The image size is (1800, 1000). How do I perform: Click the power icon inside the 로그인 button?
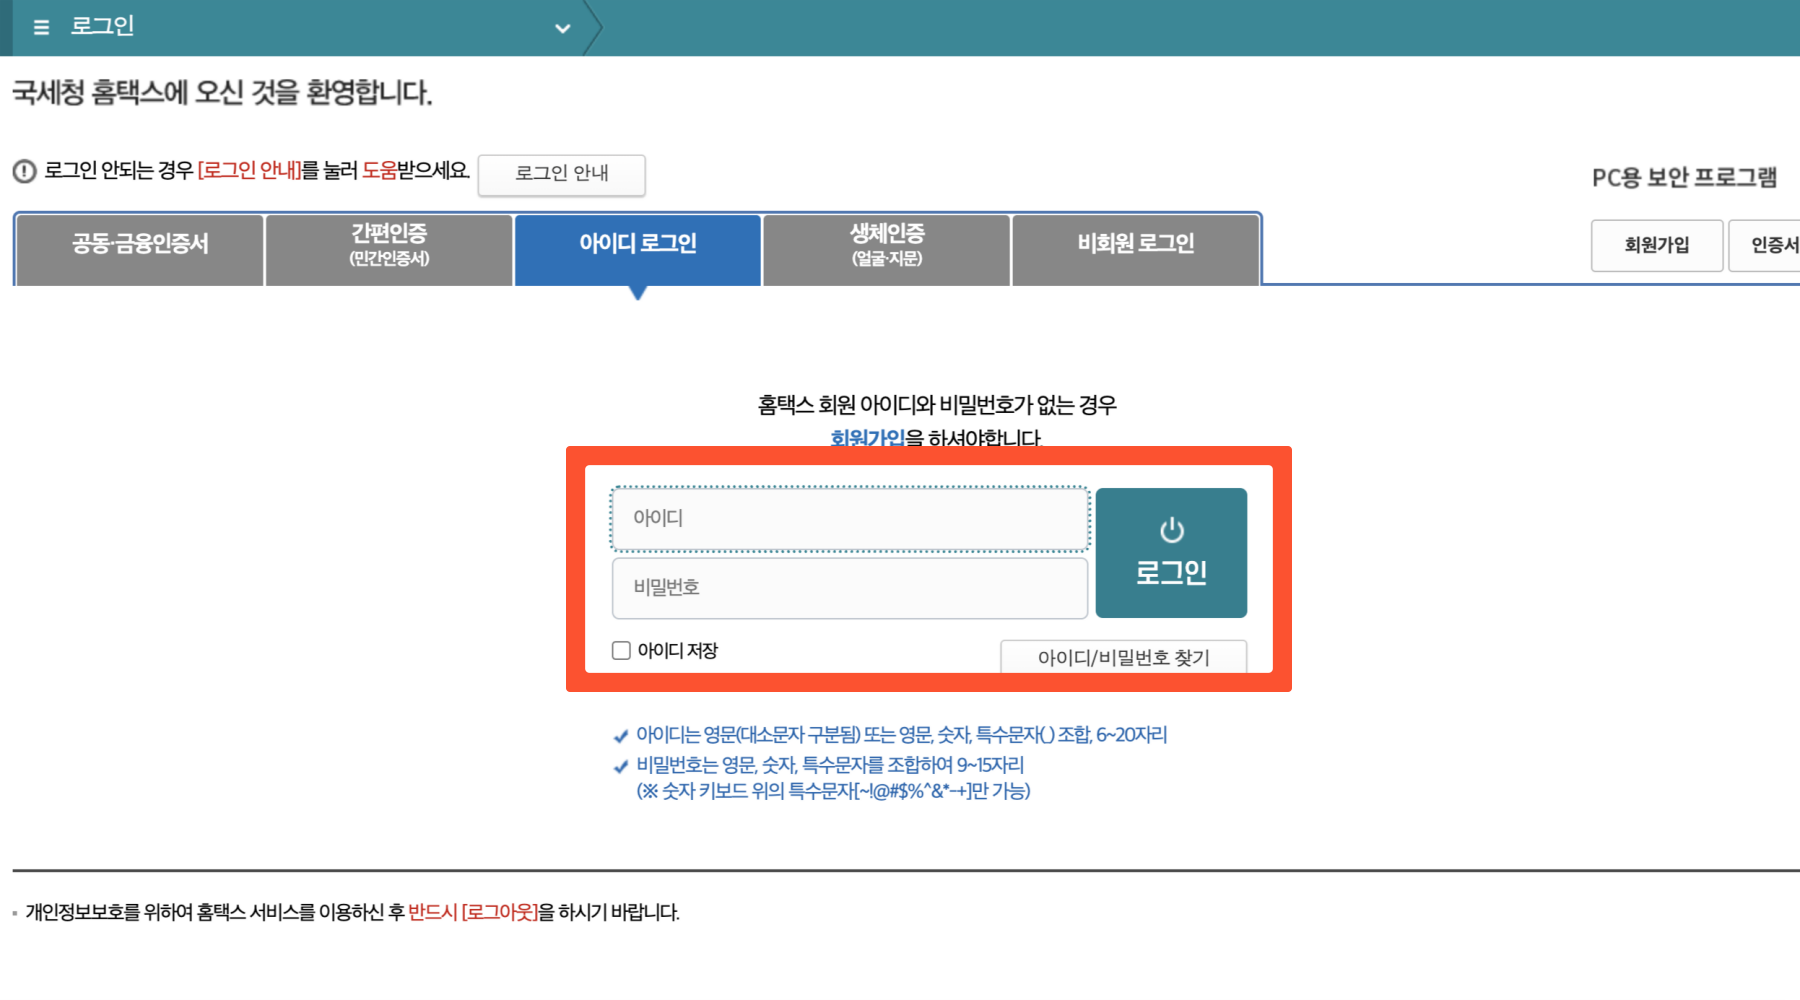point(1171,530)
